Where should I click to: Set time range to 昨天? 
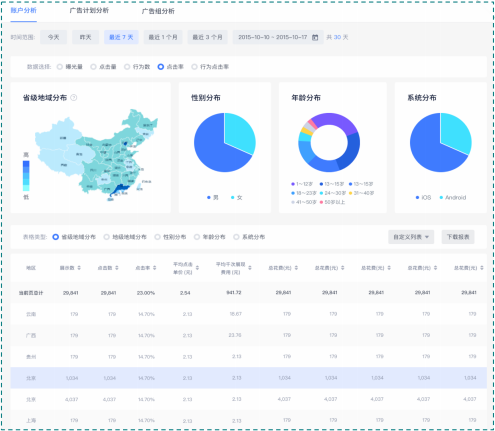85,37
